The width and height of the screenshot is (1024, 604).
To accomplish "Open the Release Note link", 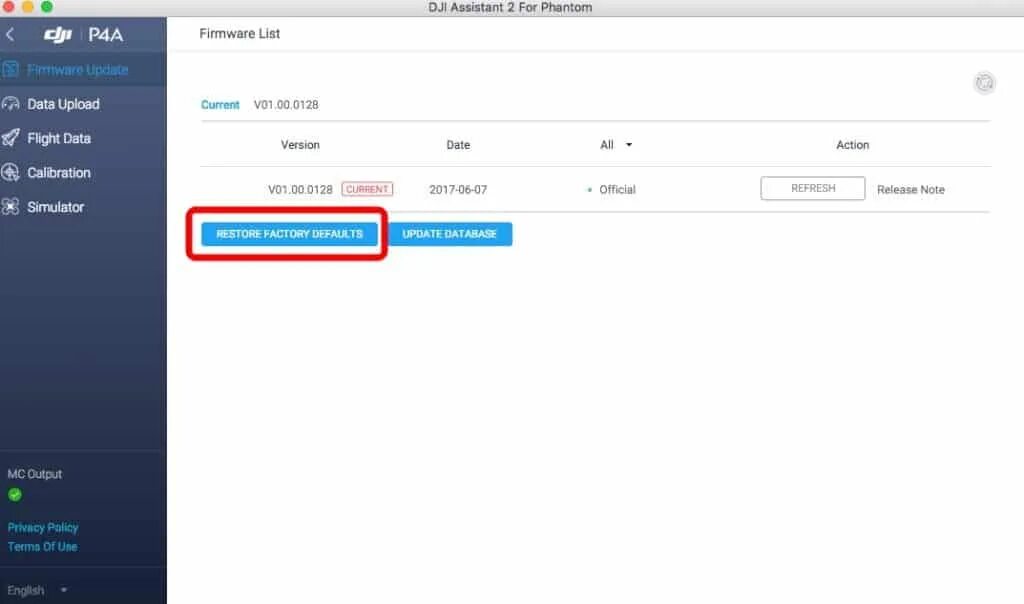I will point(910,189).
